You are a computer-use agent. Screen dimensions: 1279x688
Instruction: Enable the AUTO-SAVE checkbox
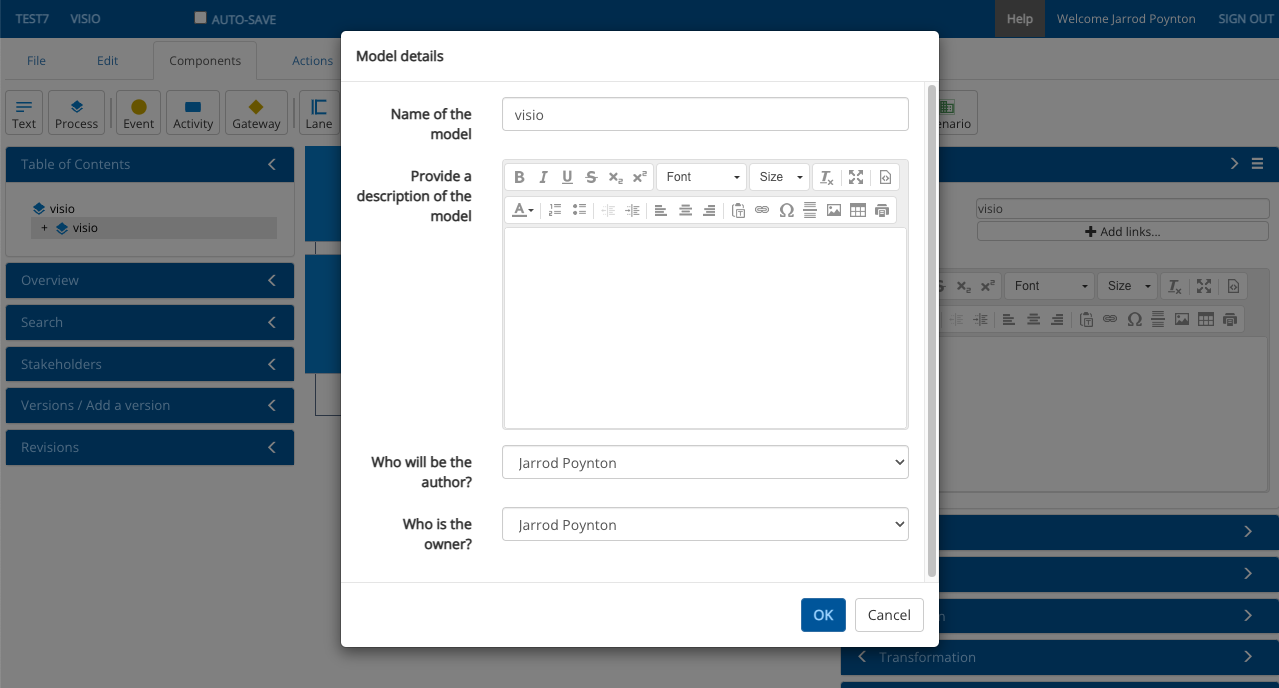[200, 18]
